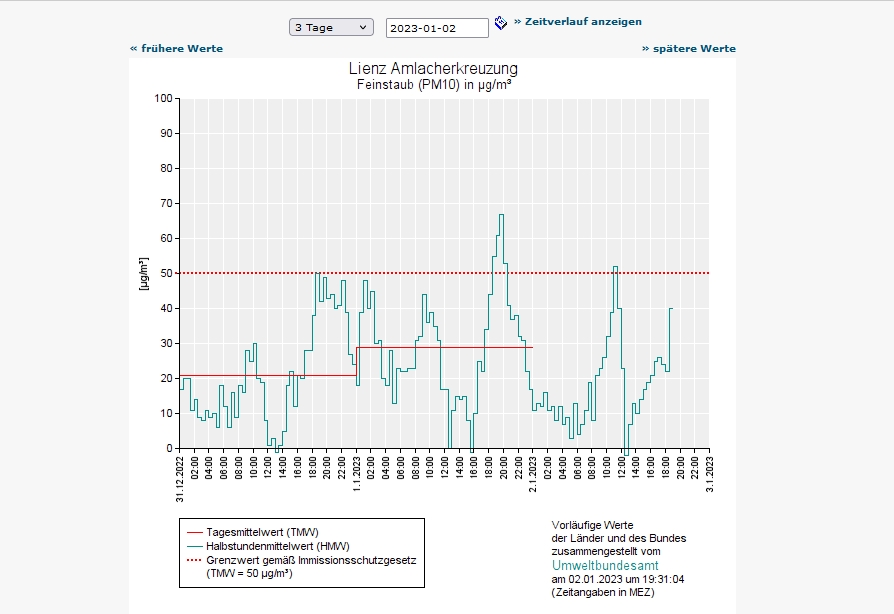The image size is (894, 614).
Task: Click the teal Halbstundenmittelwert legend line swatch
Action: click(192, 546)
